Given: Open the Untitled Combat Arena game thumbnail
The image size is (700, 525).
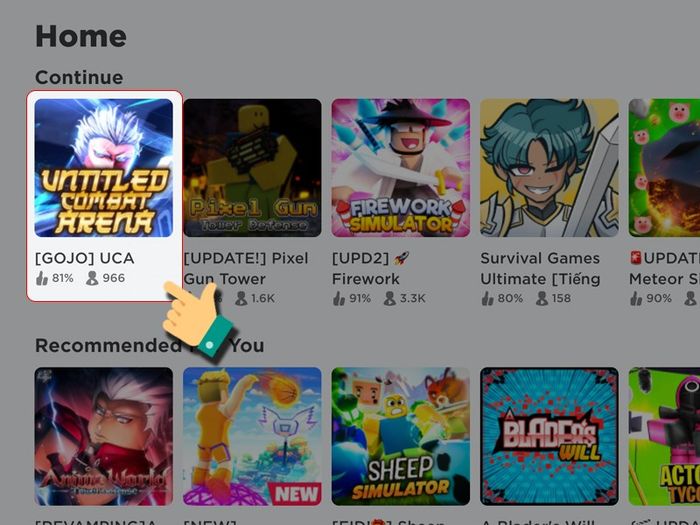Looking at the screenshot, I should click(x=104, y=168).
